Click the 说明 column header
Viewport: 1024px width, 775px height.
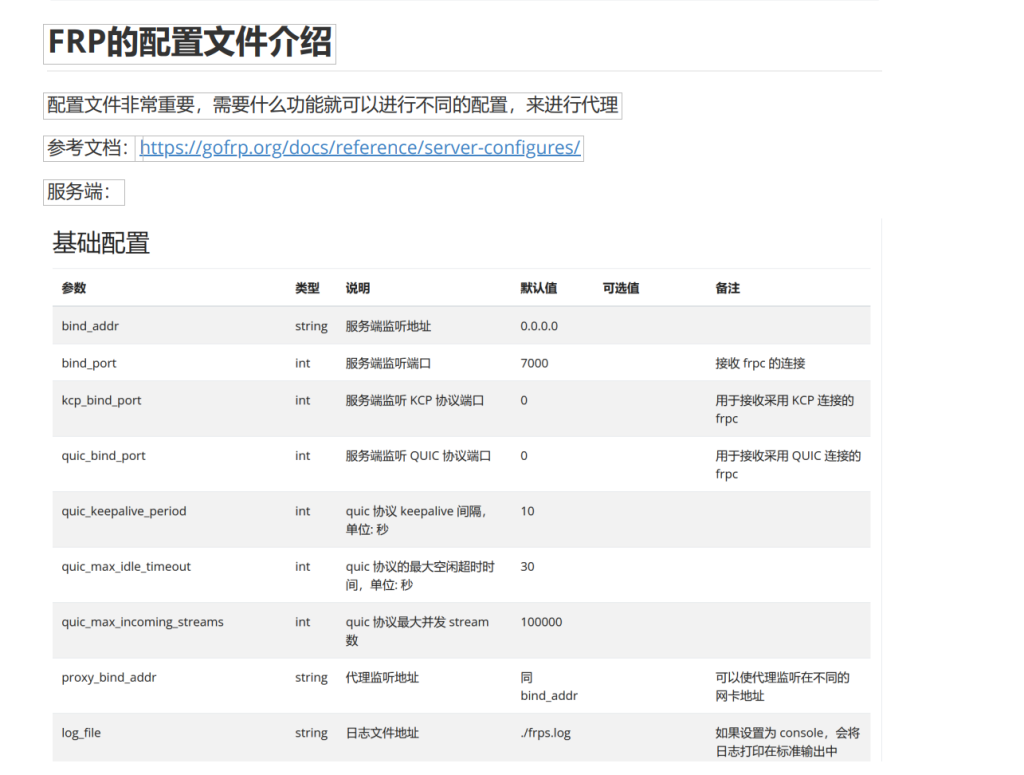[358, 288]
